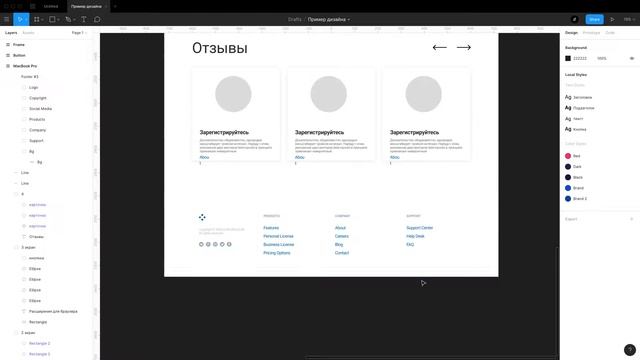
Task: Switch to the Untitled file tab
Action: [x=51, y=7]
